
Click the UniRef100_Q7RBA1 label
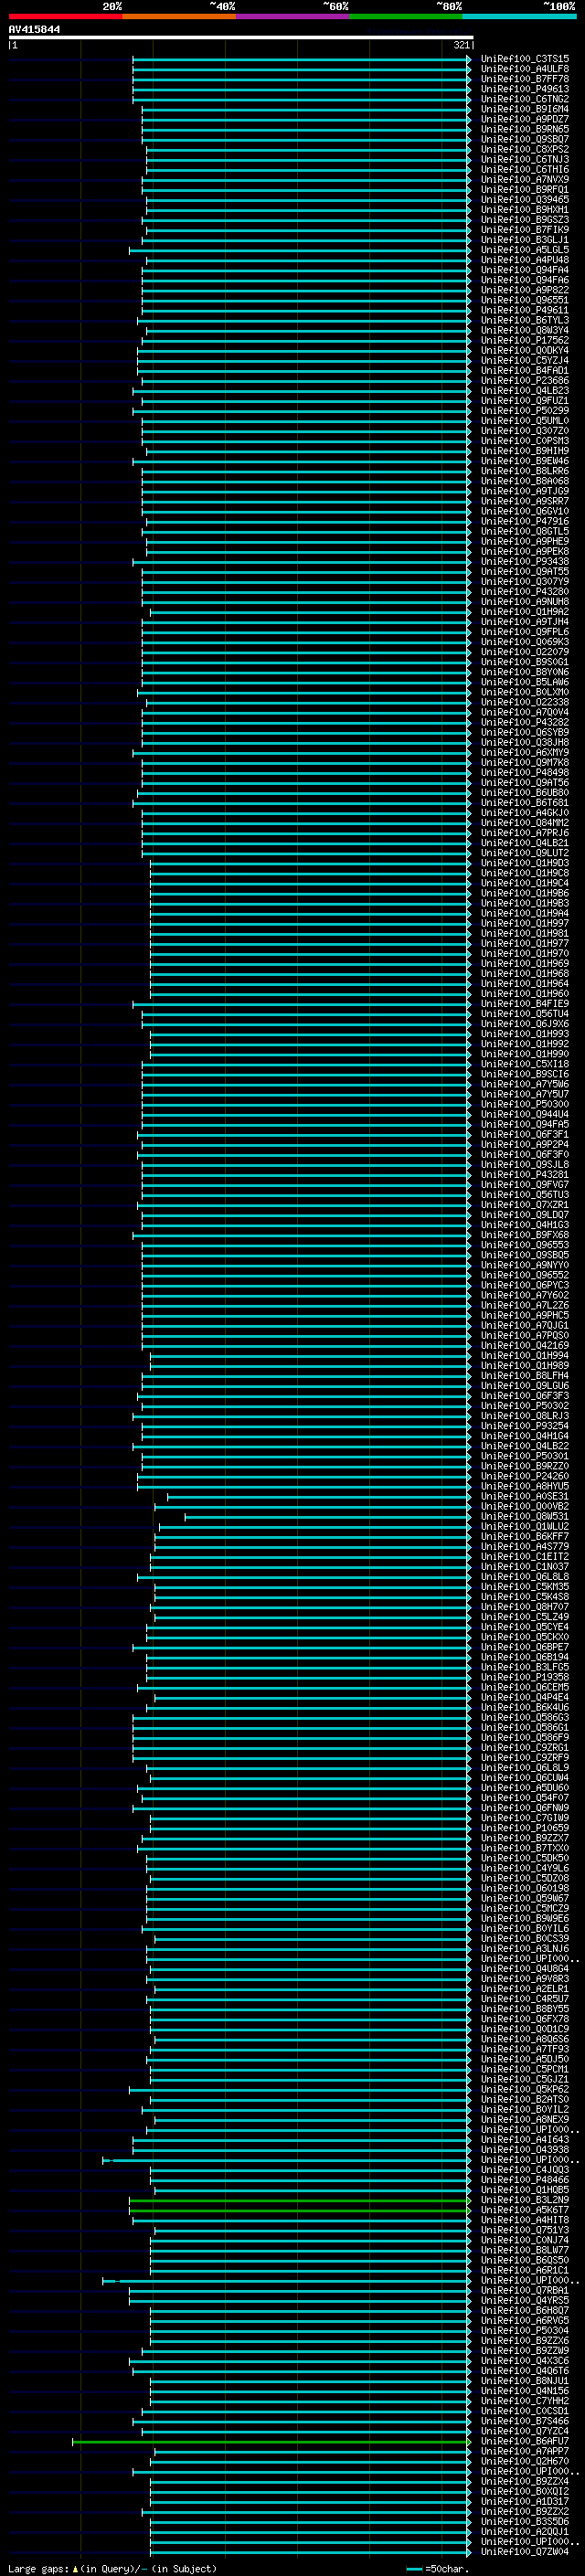click(525, 2290)
